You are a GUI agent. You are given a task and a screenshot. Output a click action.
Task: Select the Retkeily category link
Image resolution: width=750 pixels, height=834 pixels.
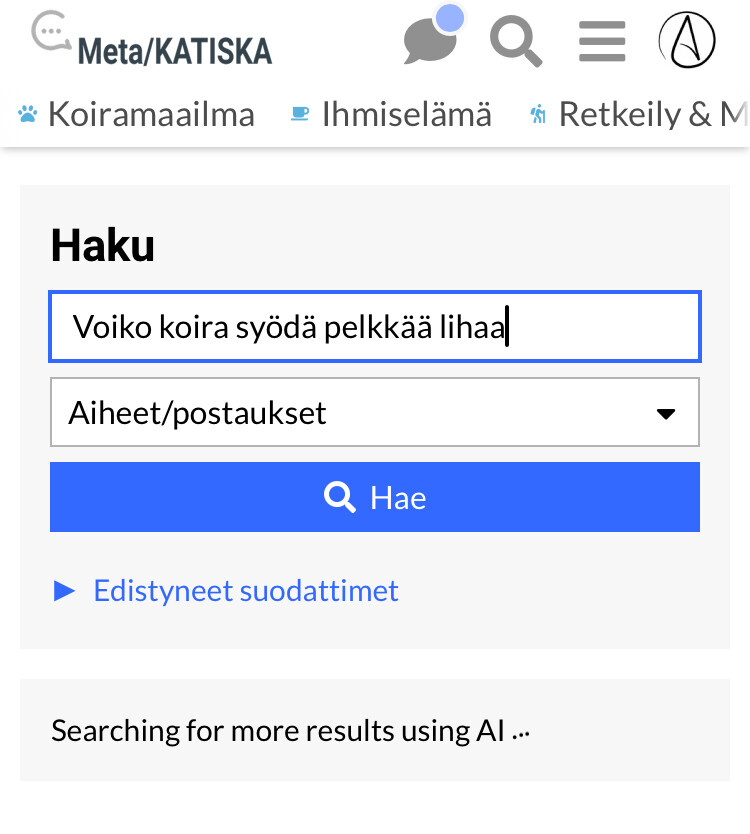point(652,115)
